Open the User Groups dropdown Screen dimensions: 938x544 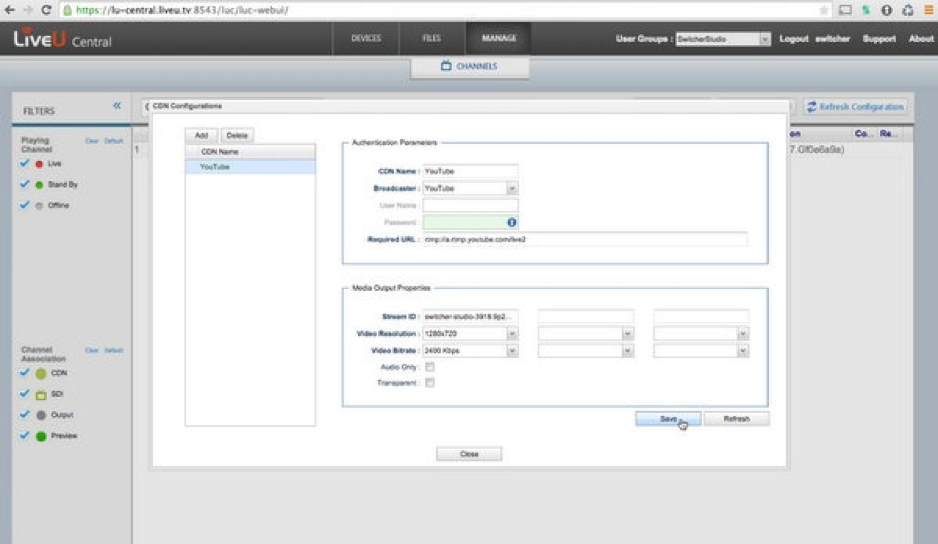pyautogui.click(x=765, y=39)
